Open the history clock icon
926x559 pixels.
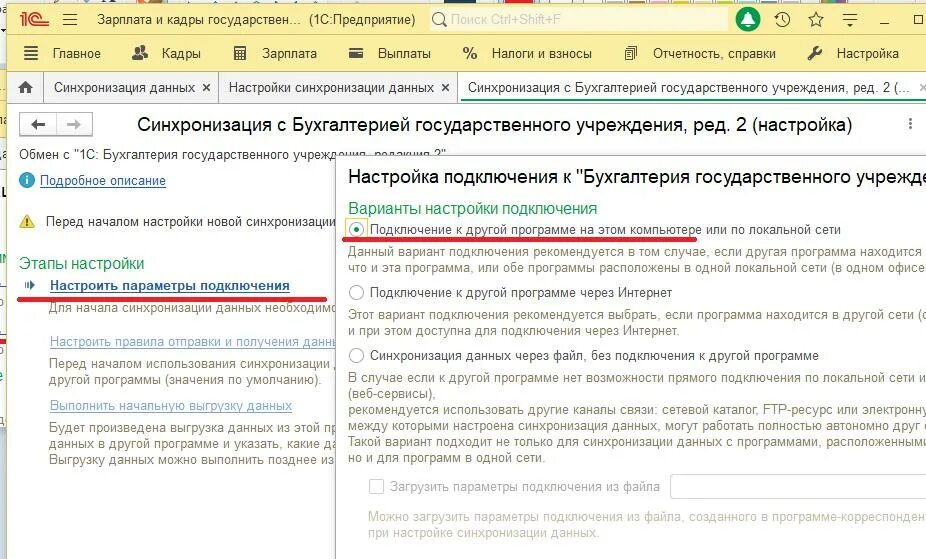coord(782,19)
